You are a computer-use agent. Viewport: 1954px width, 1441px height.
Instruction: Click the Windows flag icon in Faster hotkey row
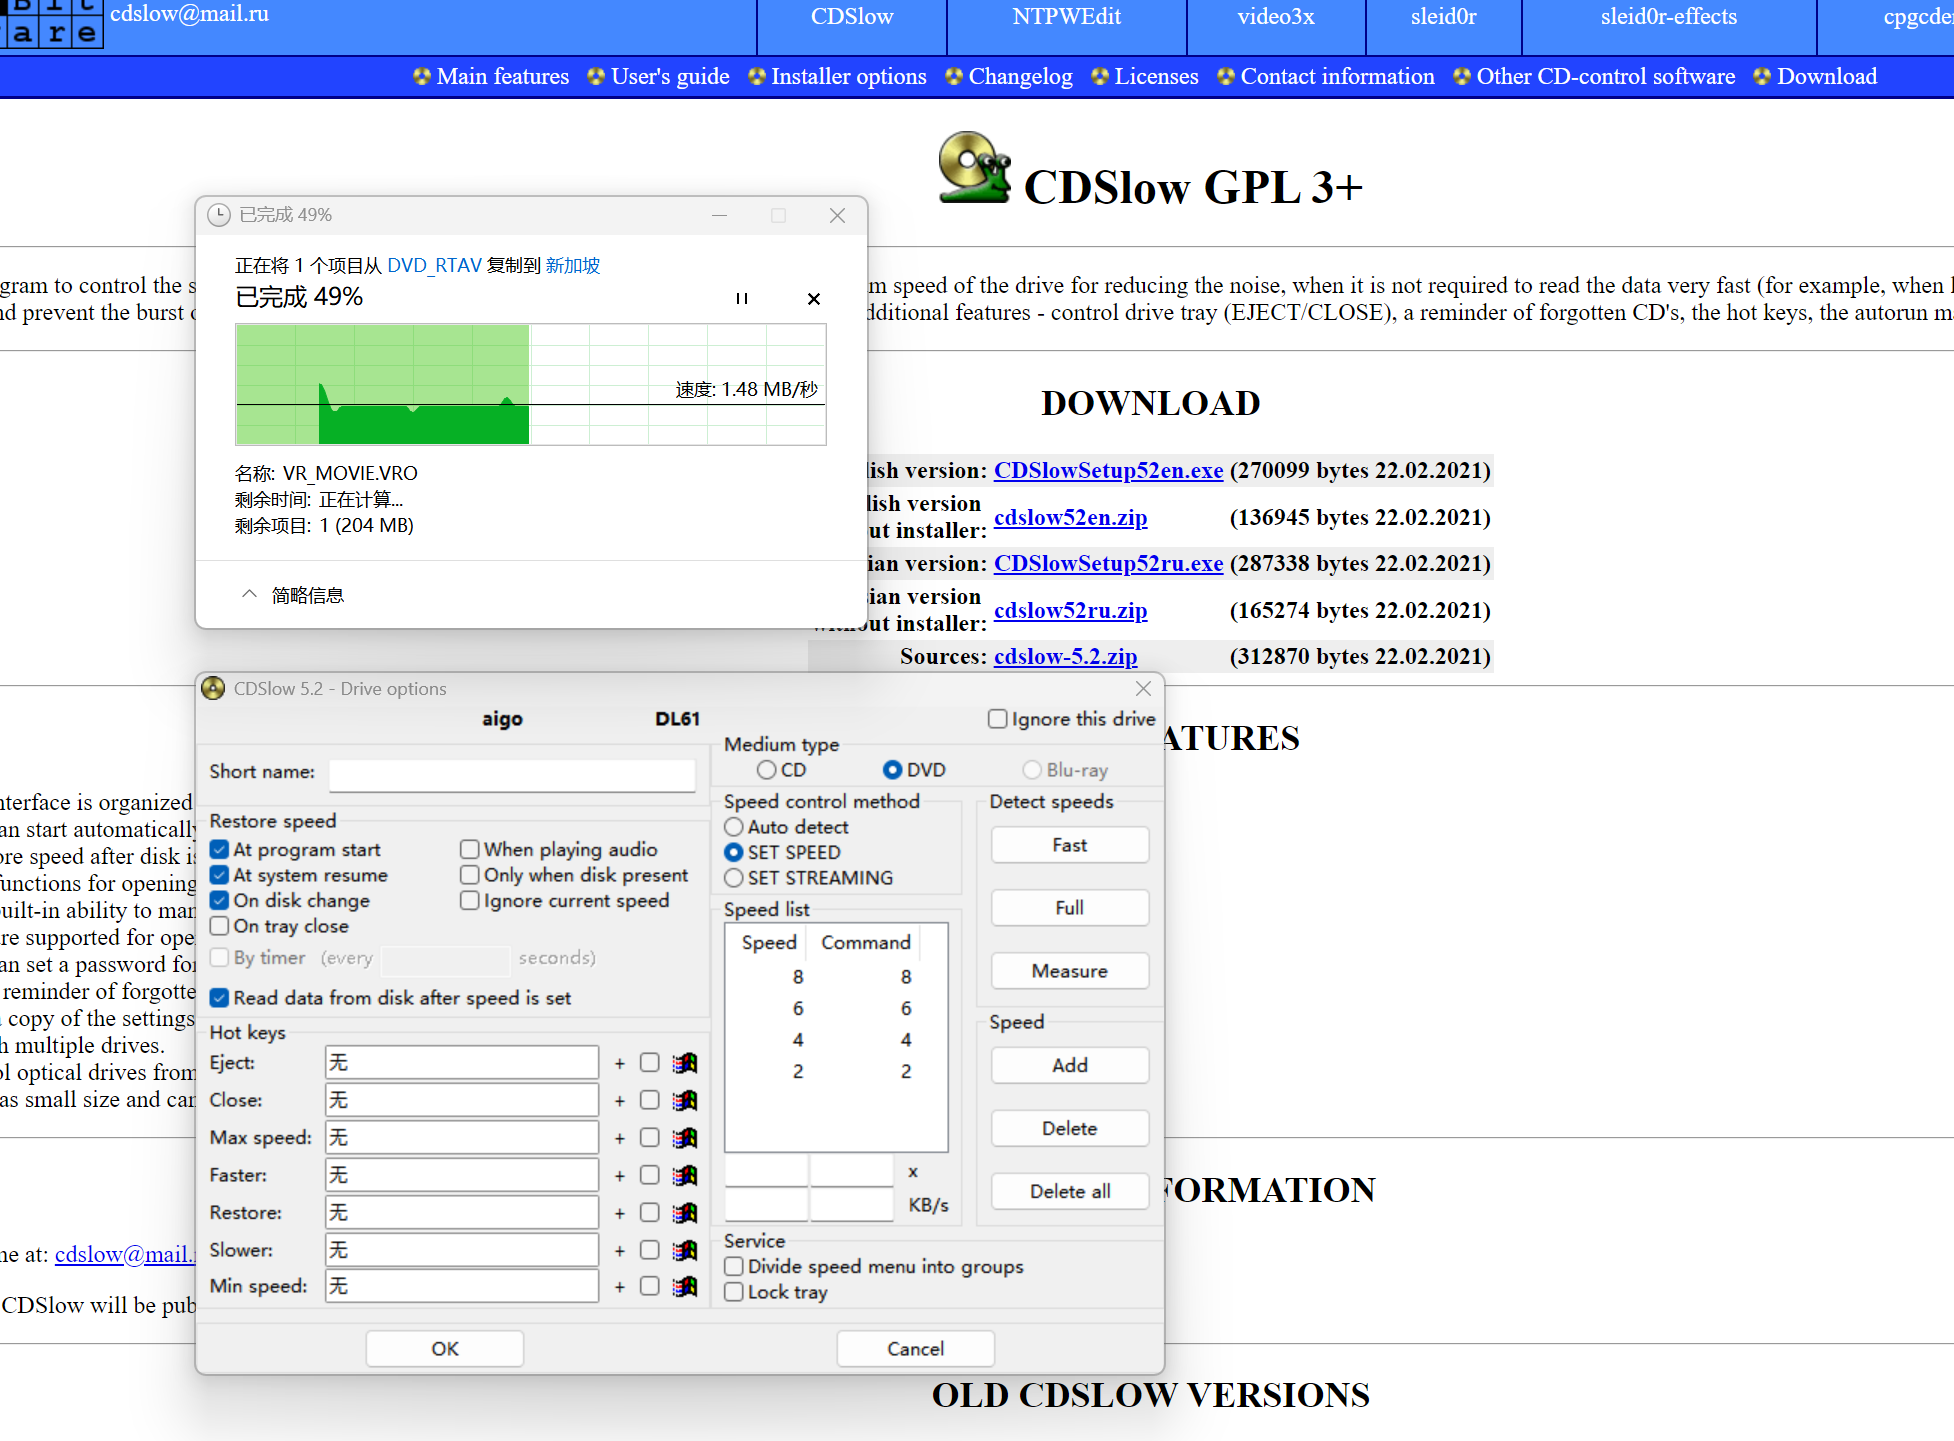(685, 1176)
